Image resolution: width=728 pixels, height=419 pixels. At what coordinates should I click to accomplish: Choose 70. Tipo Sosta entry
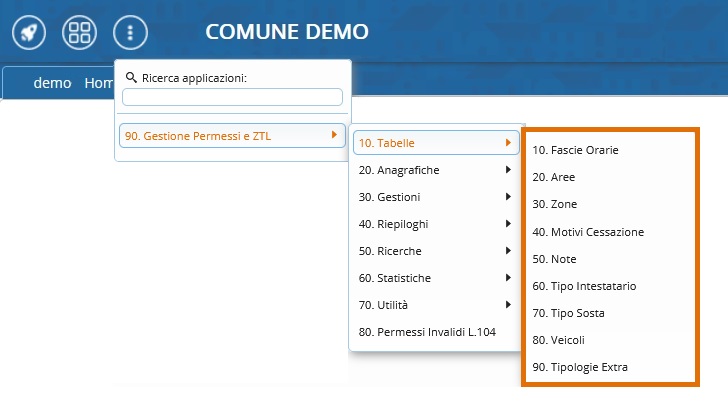(x=568, y=313)
